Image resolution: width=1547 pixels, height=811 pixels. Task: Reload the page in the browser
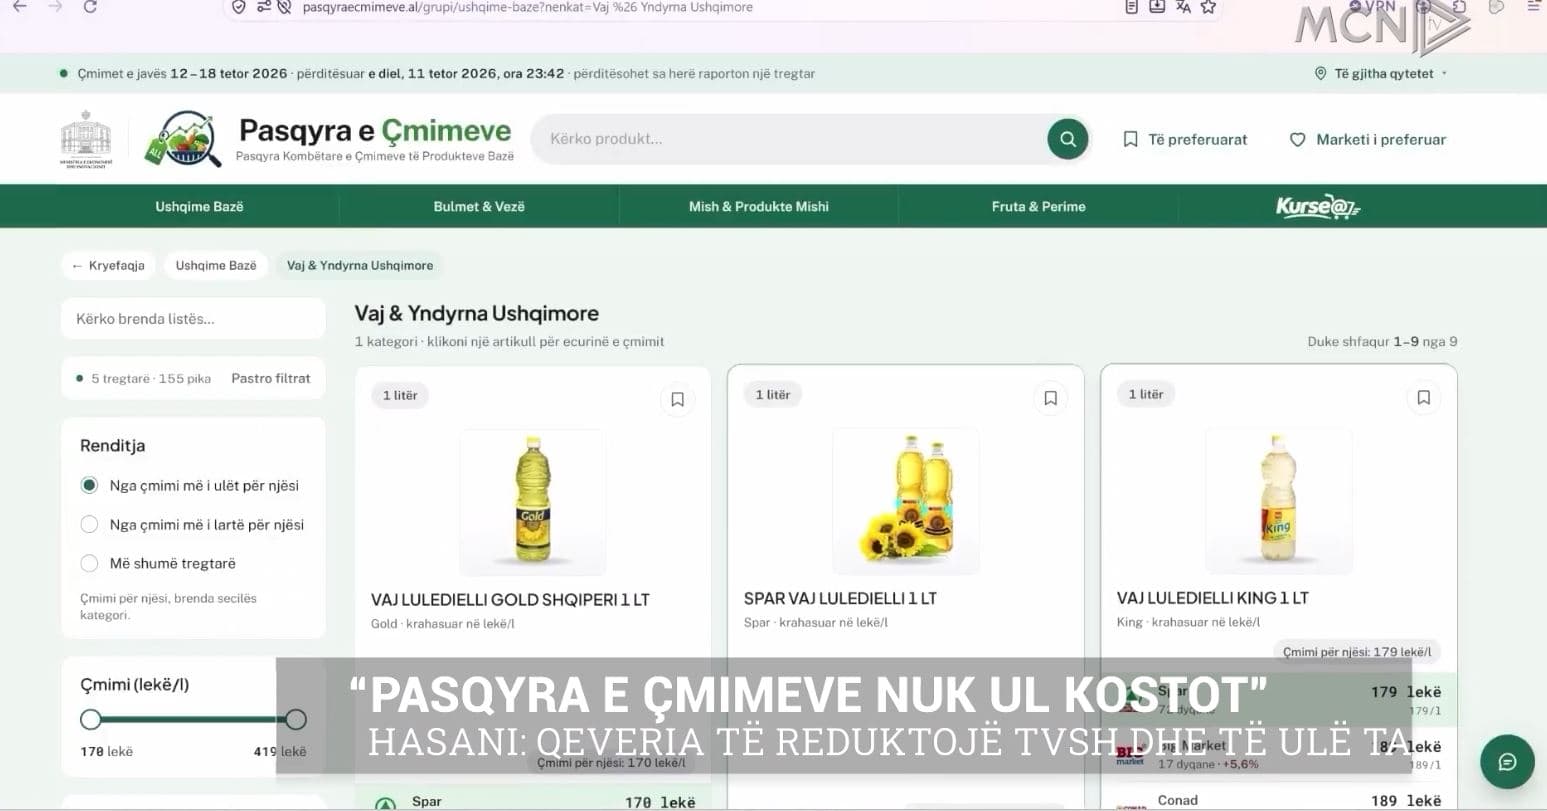coord(90,7)
